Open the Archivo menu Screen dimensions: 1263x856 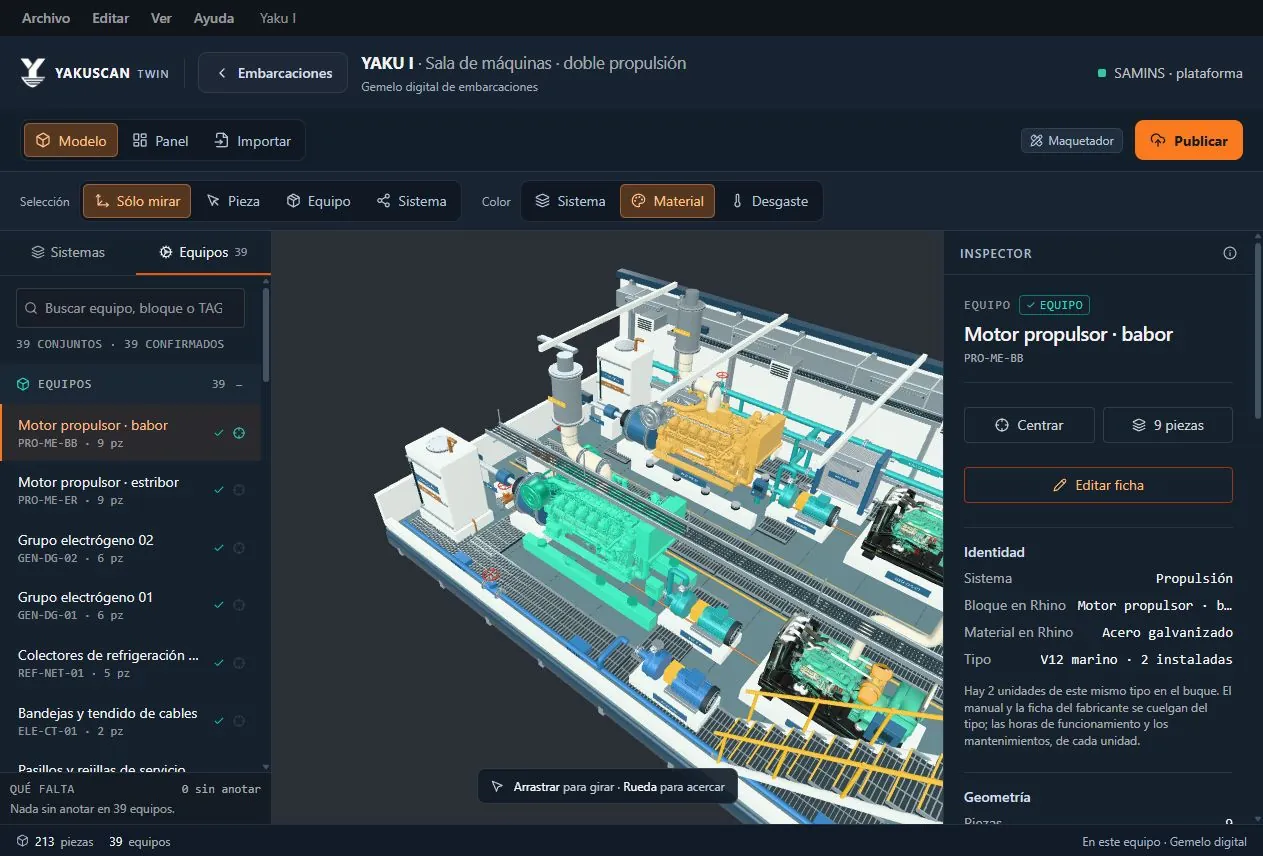(46, 18)
